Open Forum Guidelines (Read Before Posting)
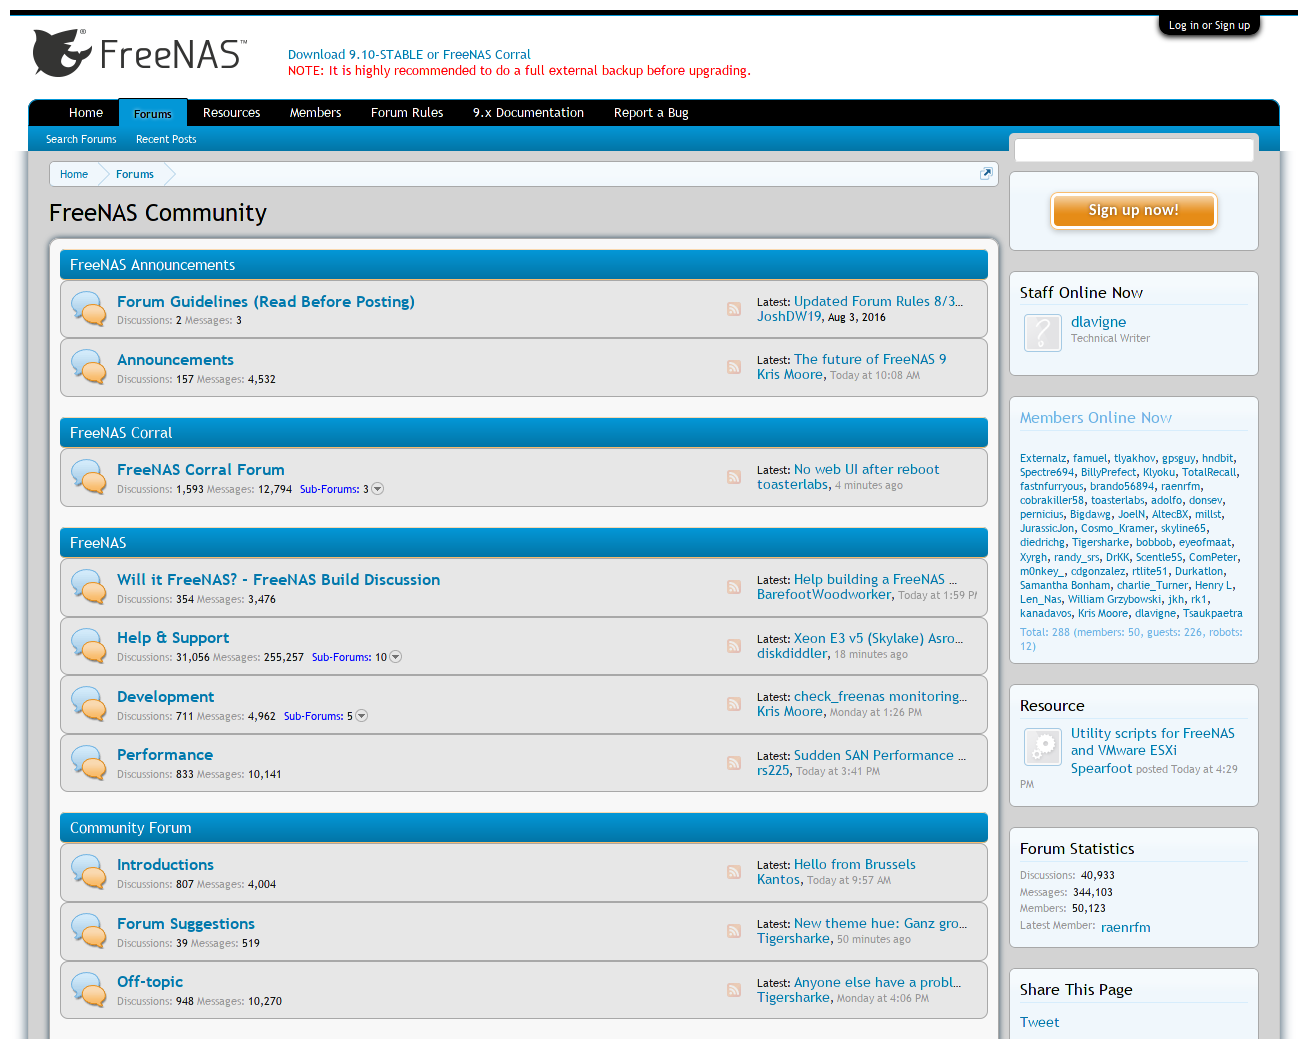This screenshot has width=1308, height=1039. coord(266,302)
